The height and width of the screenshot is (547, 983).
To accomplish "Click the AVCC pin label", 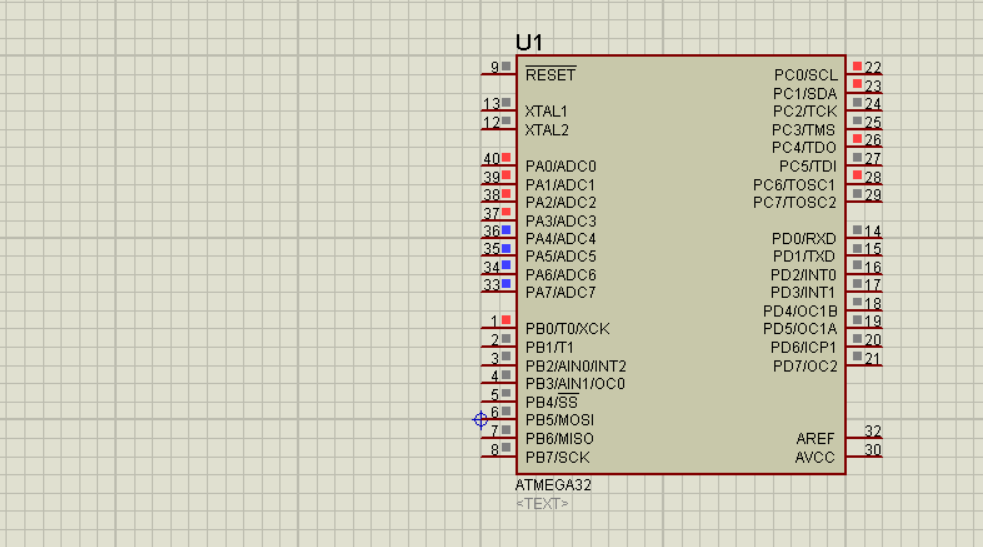I will coord(814,457).
